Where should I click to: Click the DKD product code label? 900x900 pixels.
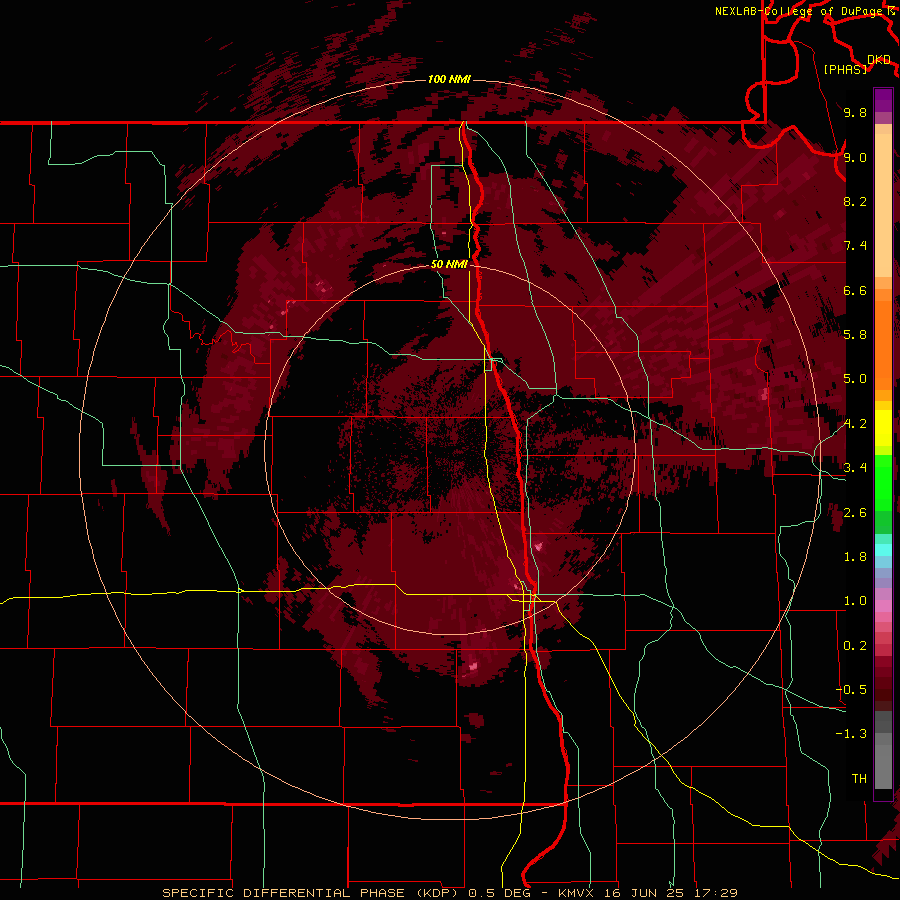coord(879,60)
